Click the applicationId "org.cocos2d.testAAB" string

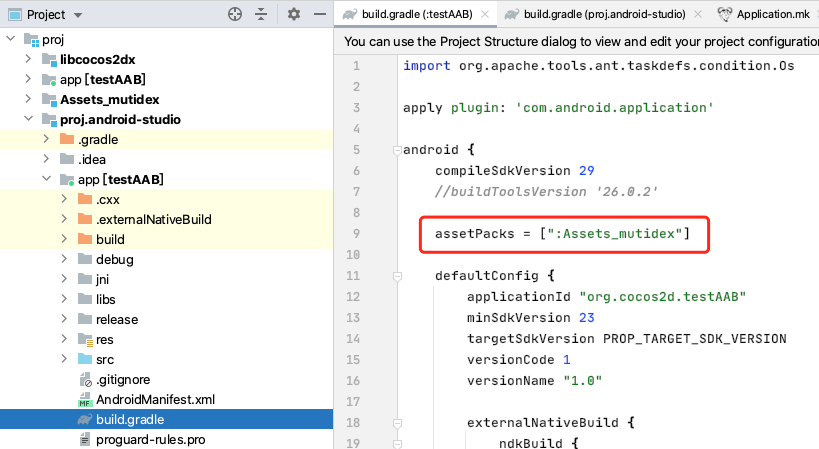(x=663, y=297)
